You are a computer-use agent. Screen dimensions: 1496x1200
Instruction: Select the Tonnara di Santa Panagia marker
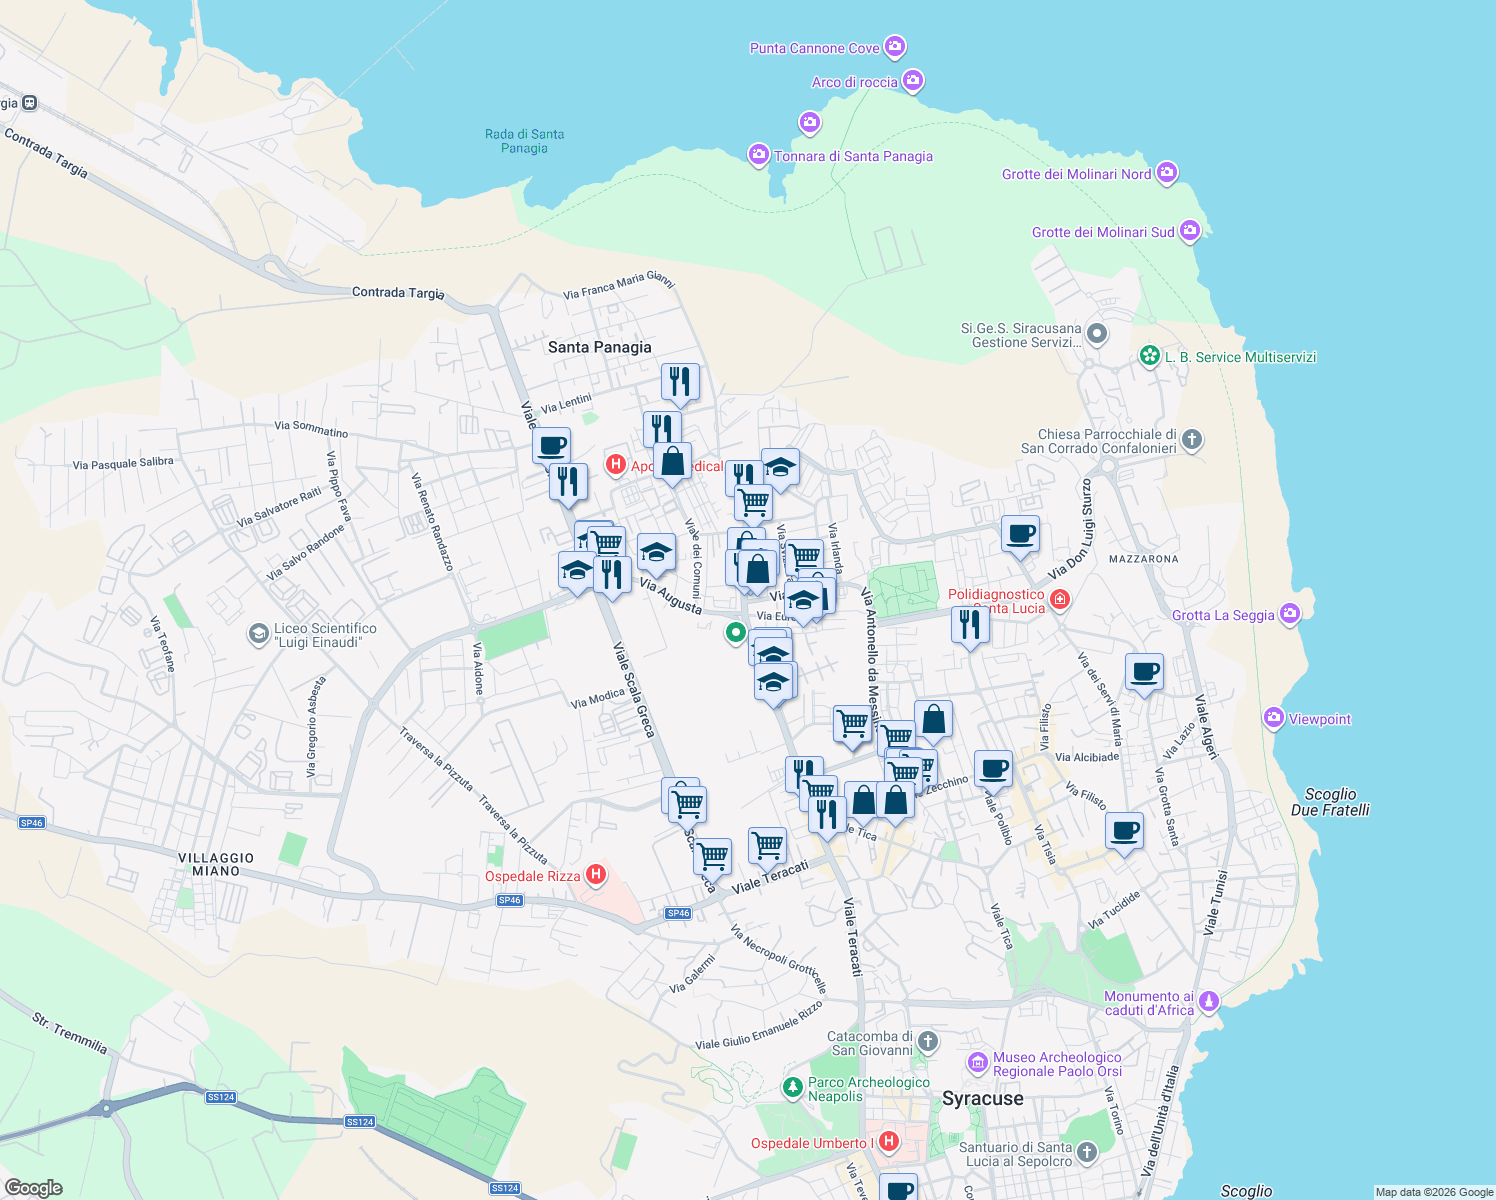coord(757,154)
